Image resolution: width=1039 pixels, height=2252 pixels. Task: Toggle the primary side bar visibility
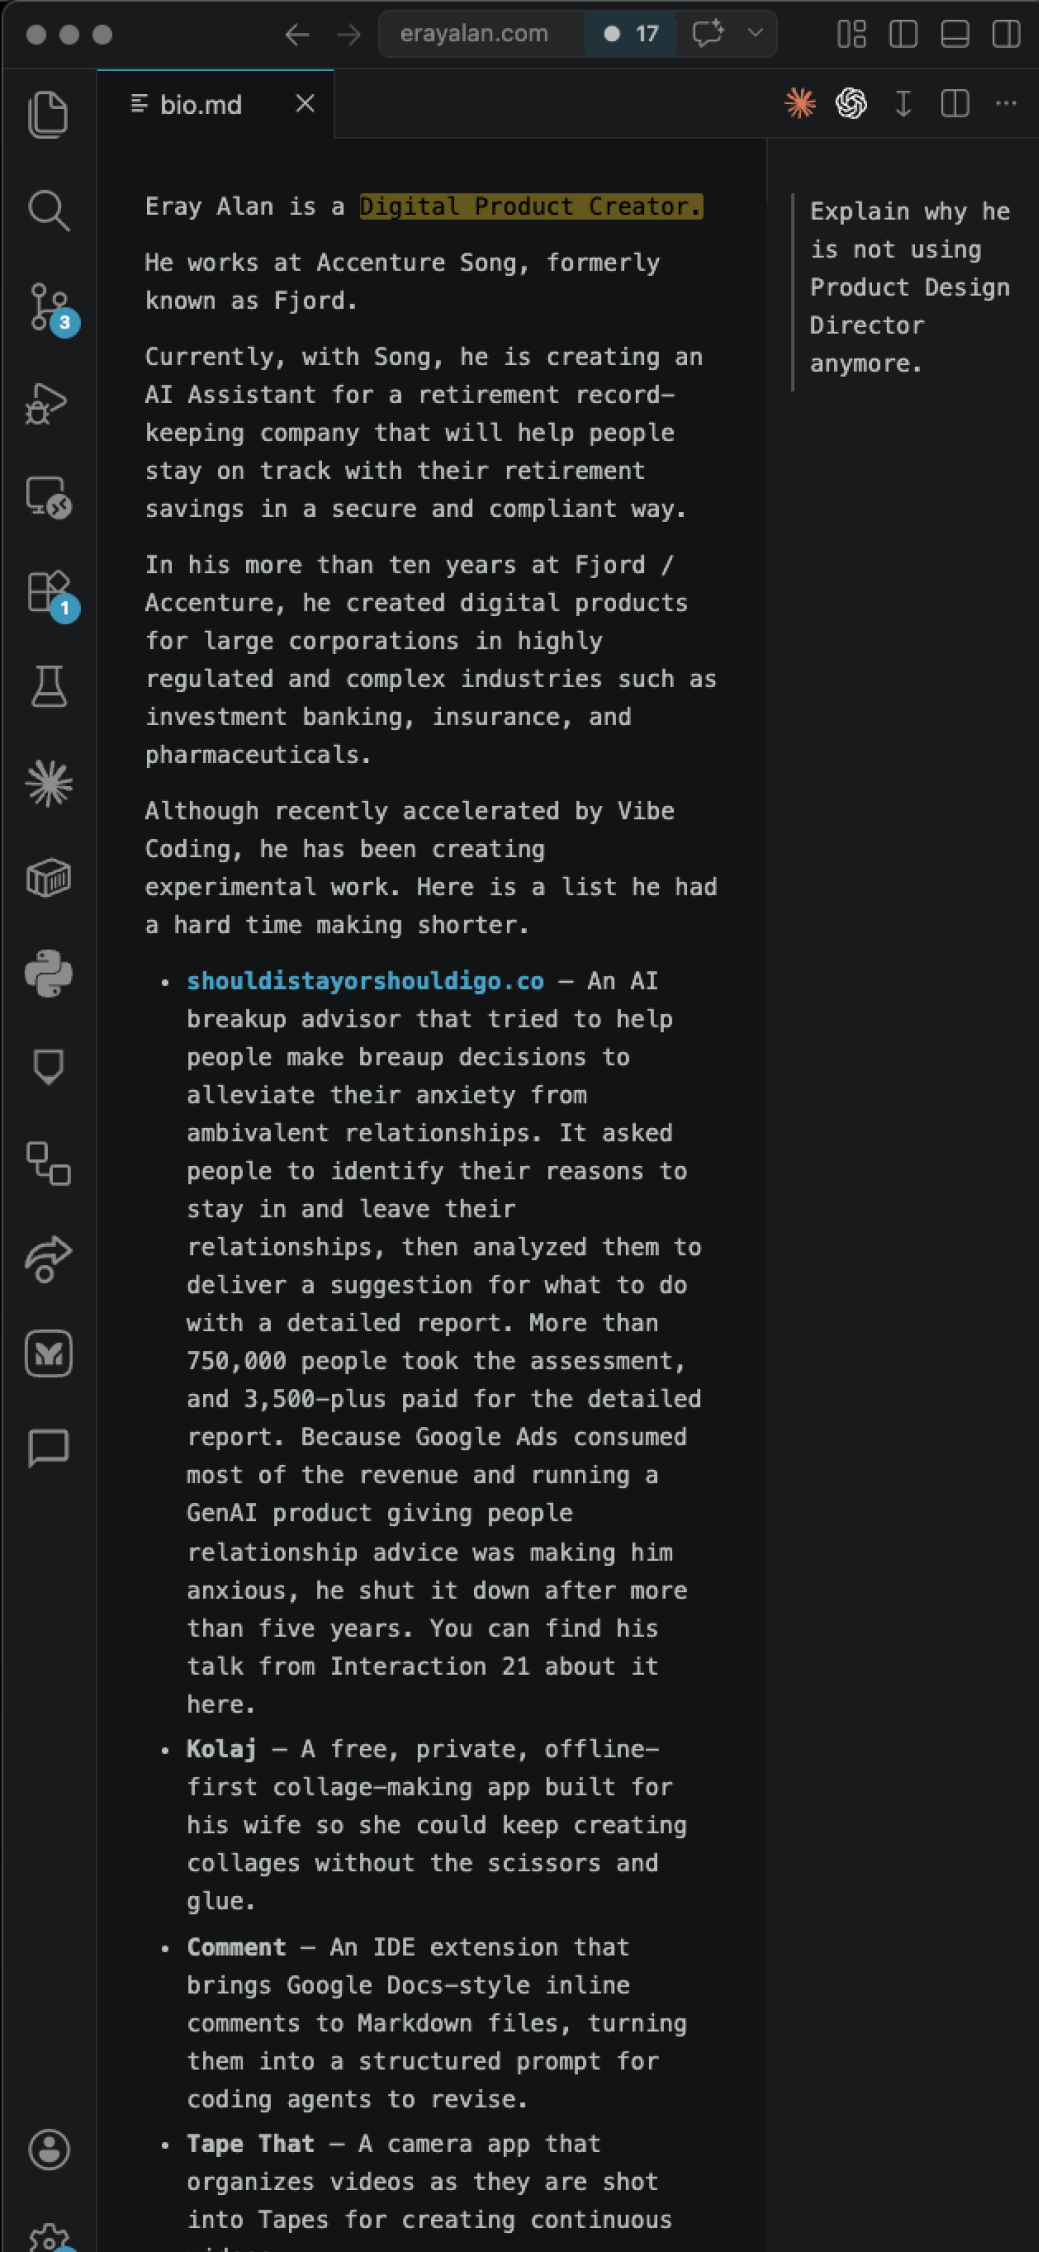903,34
